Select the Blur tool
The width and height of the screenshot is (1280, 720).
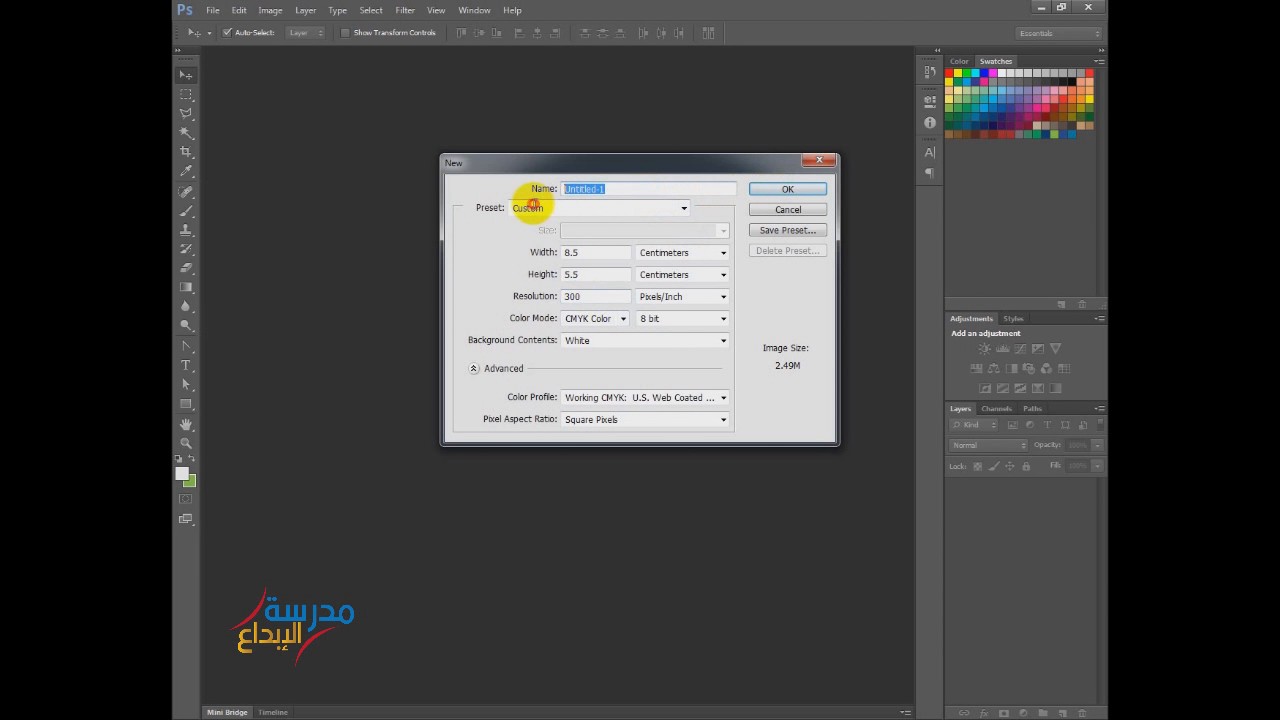(x=186, y=307)
